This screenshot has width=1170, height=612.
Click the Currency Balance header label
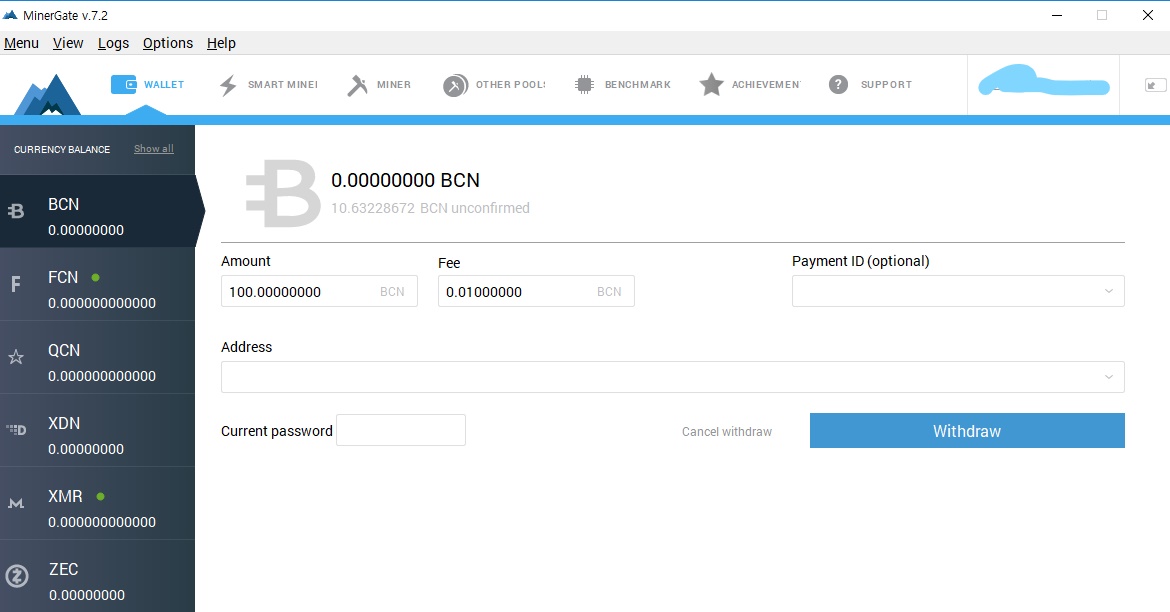tap(62, 149)
